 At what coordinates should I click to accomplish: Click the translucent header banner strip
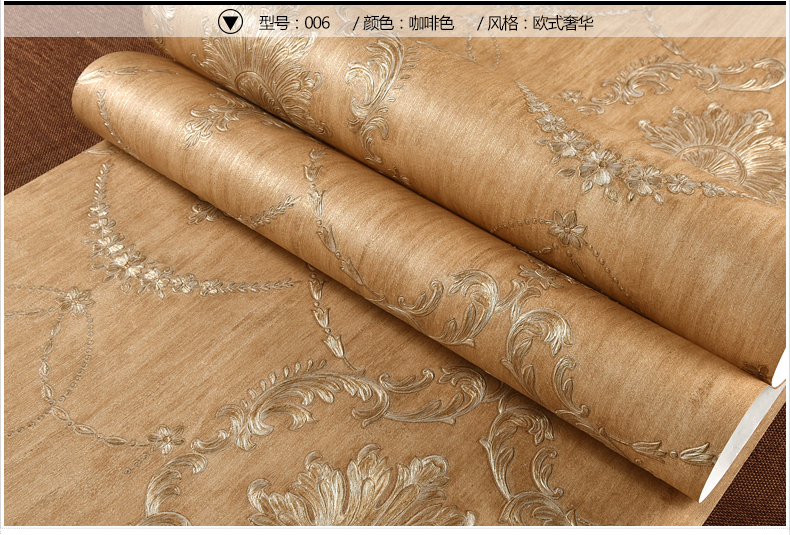[x=395, y=21]
